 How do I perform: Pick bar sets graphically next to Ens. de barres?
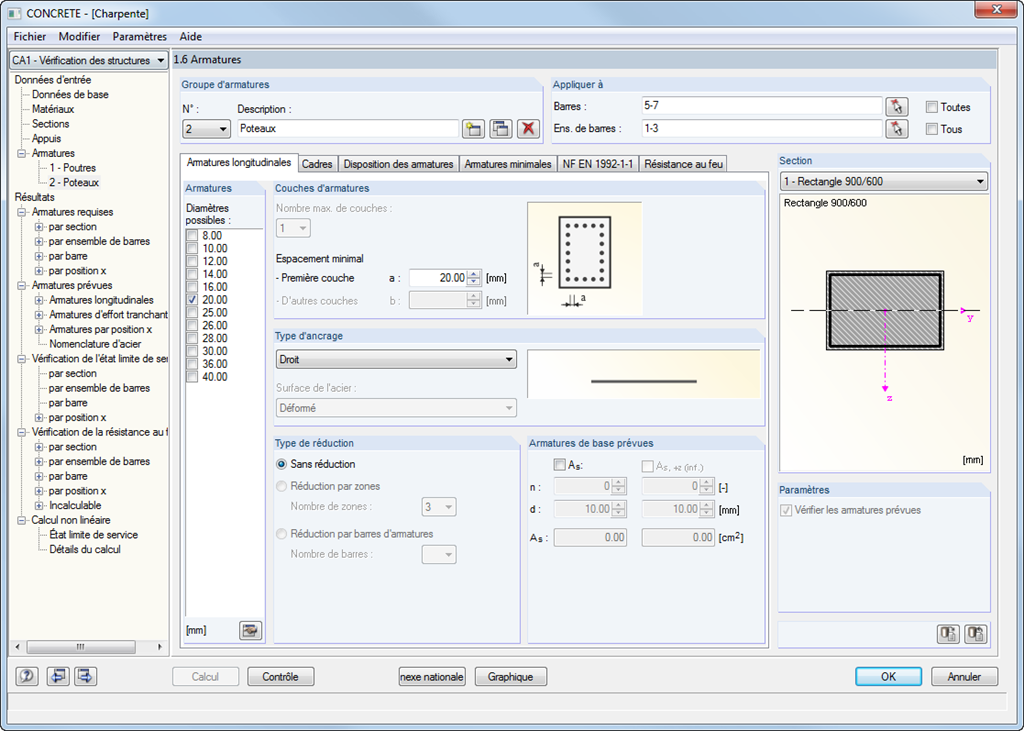coord(897,129)
